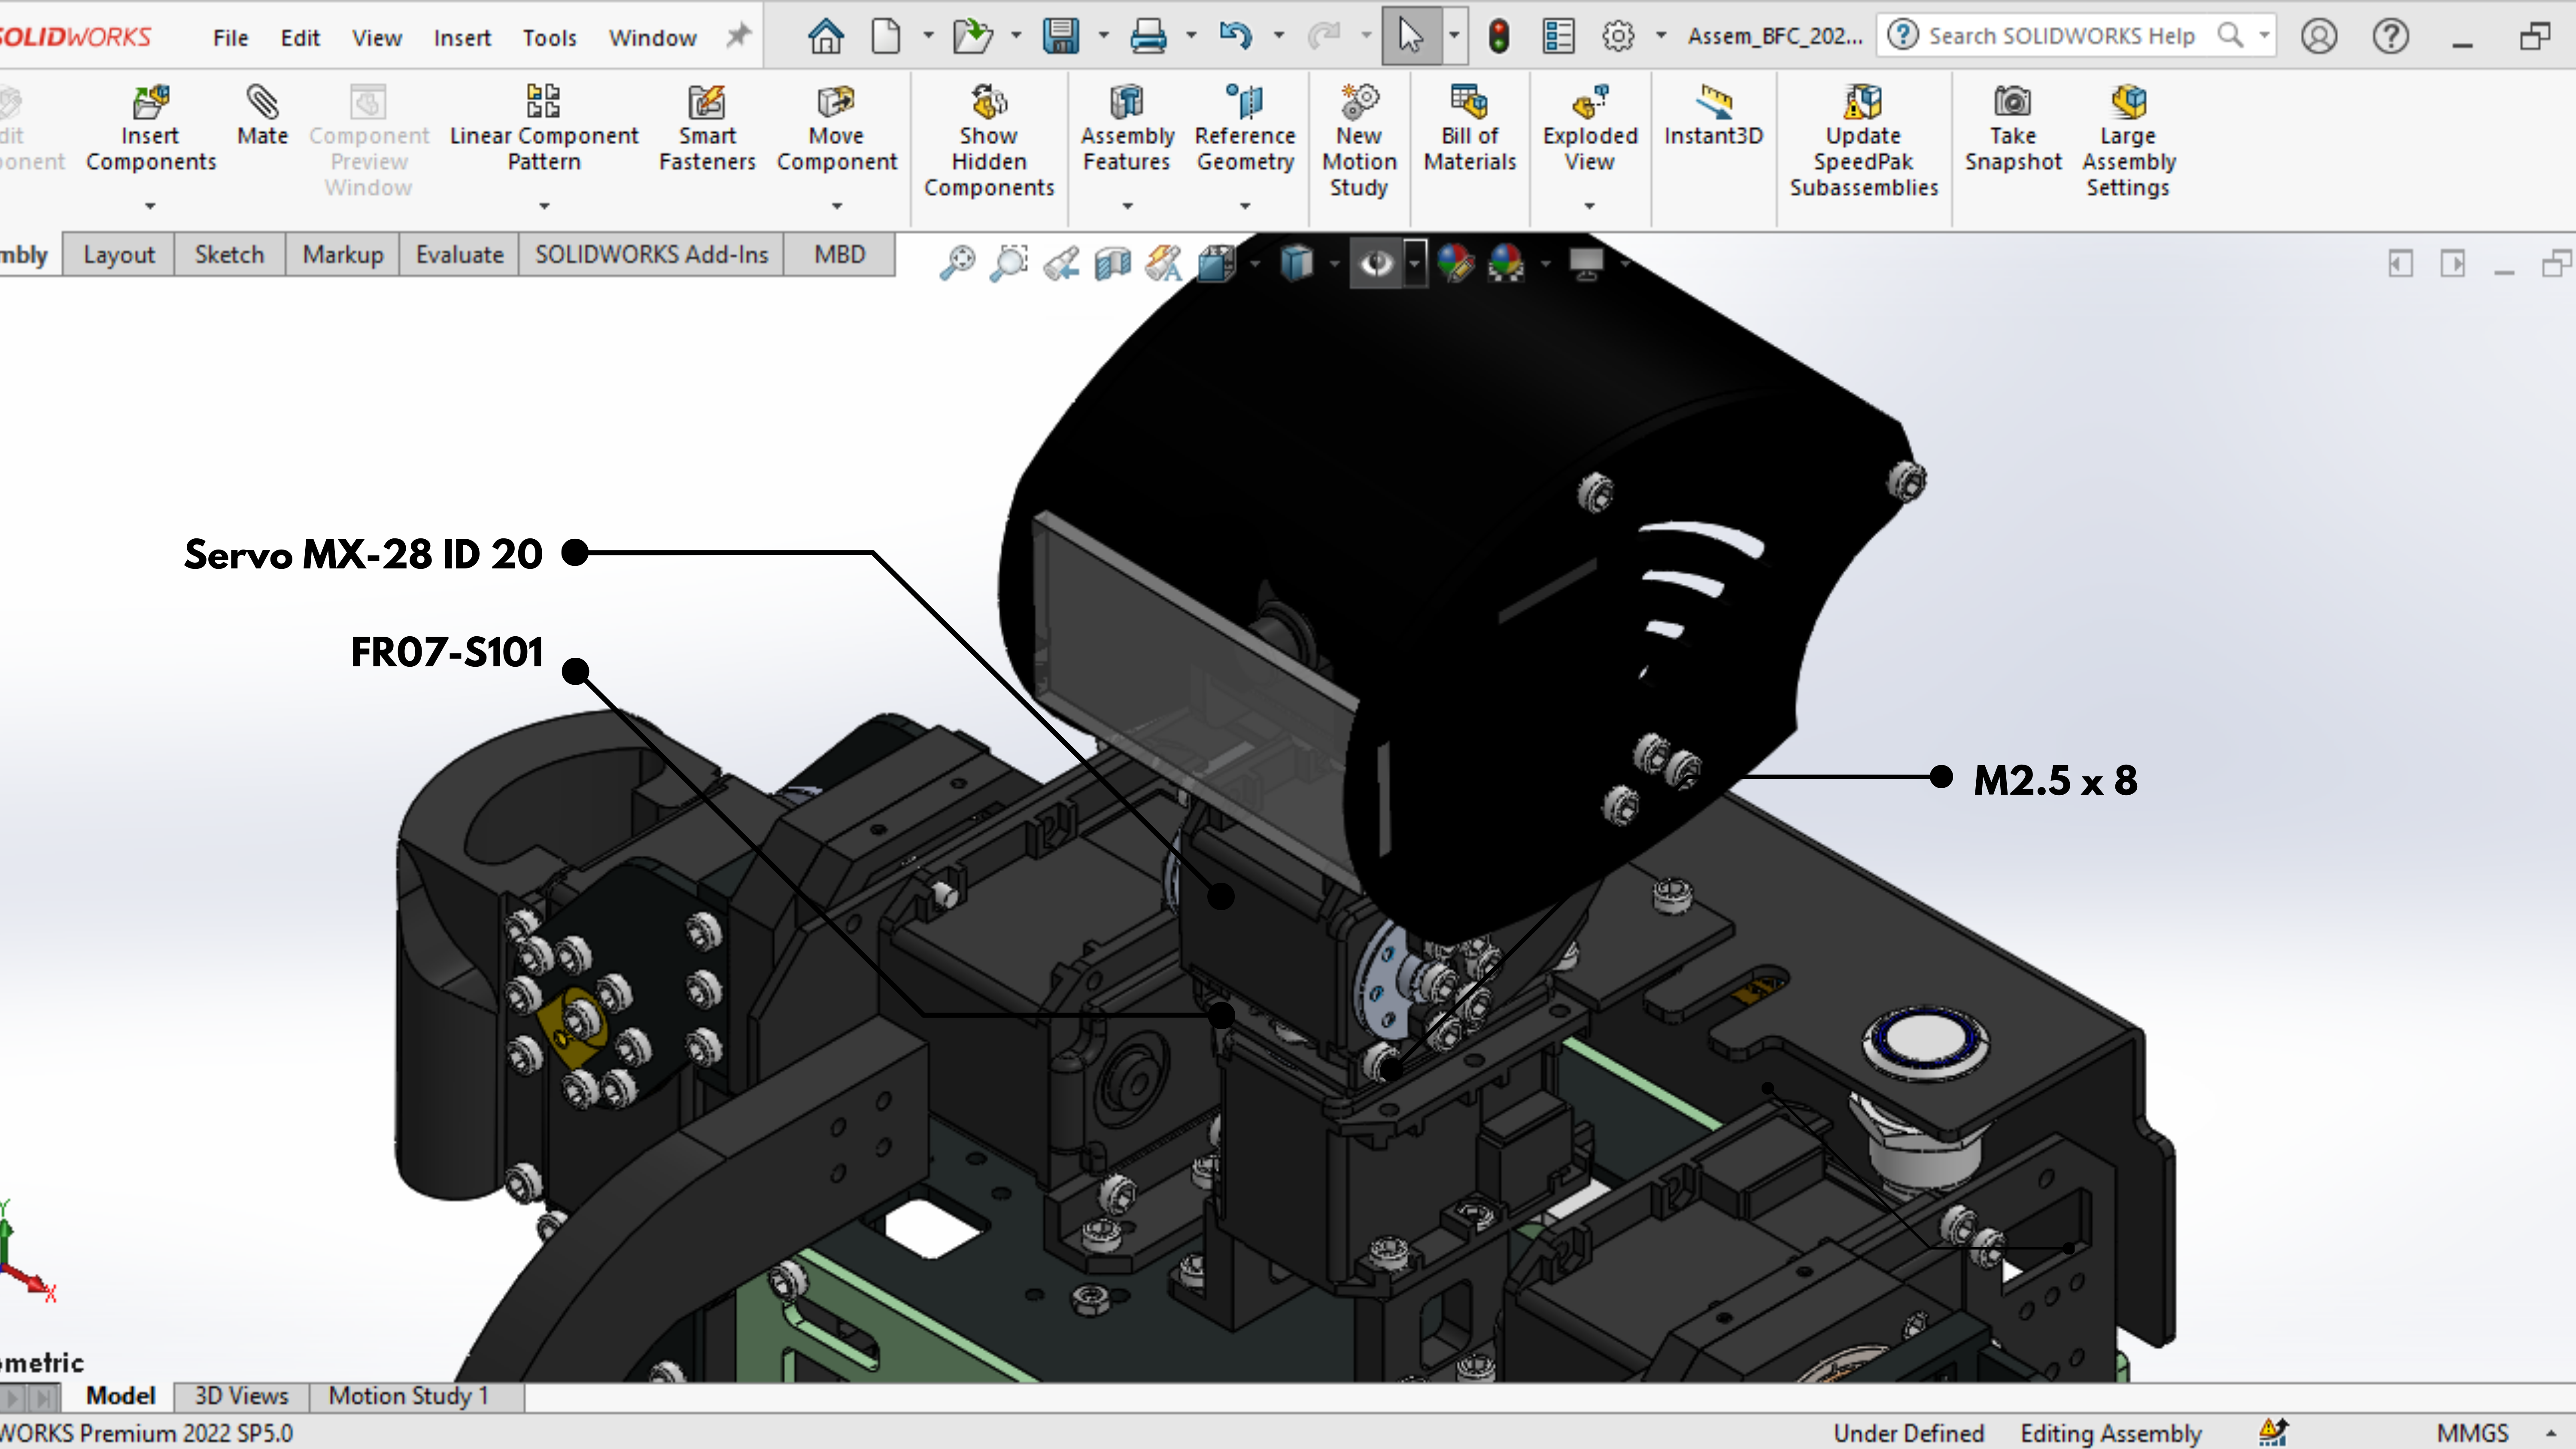Click Apply Scene icon
This screenshot has width=2576, height=1449.
(1506, 263)
